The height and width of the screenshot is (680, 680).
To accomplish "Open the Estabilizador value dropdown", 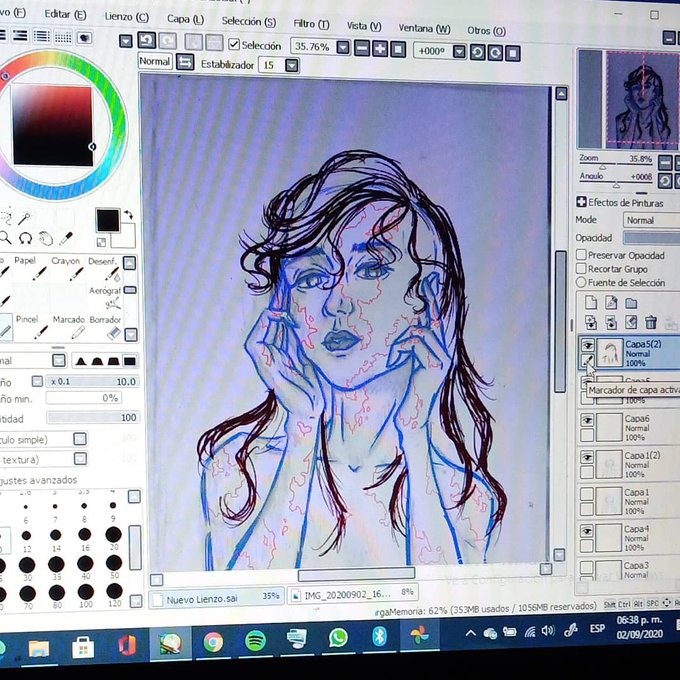I will pos(292,65).
